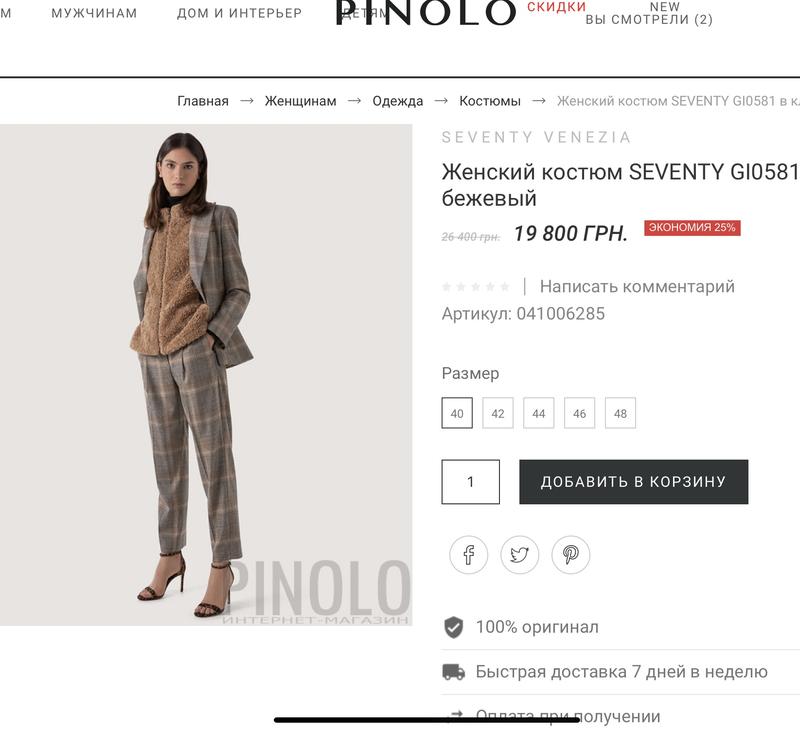The image size is (800, 730).
Task: Navigate to Костюмы breadcrumb
Action: tap(490, 101)
